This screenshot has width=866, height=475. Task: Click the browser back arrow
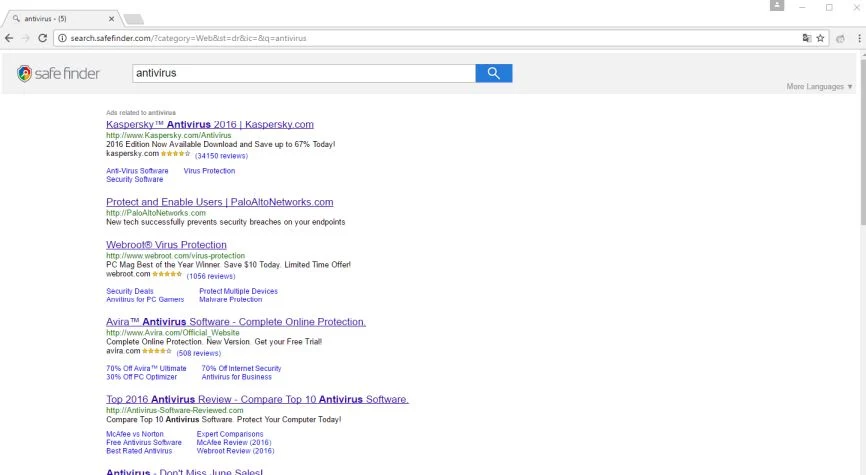[9, 38]
